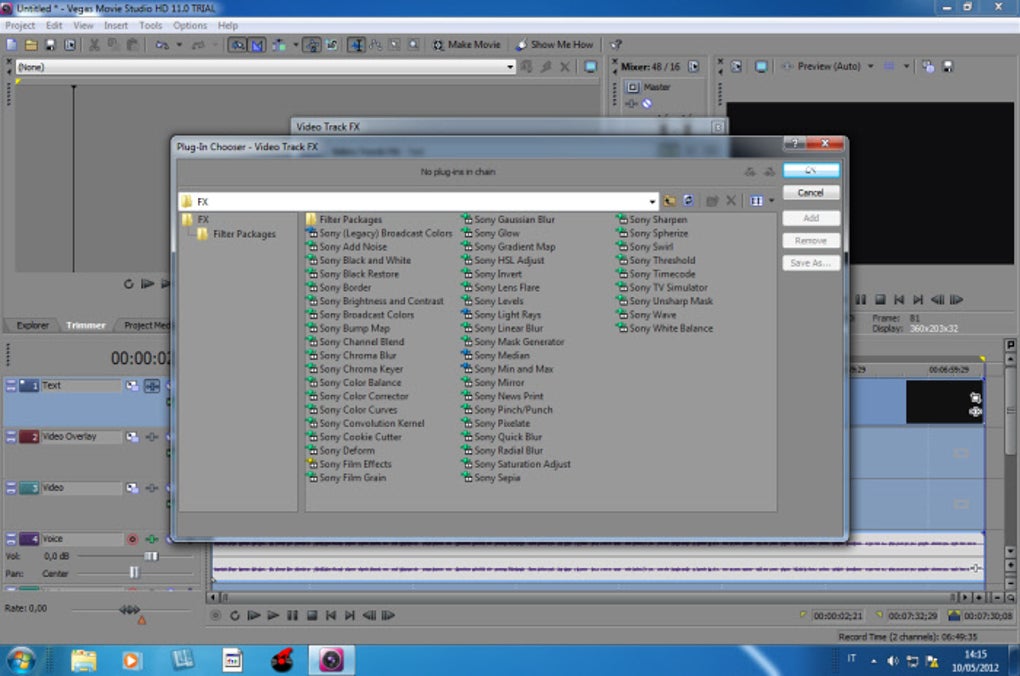This screenshot has height=676, width=1020.
Task: Open track FX for Text track
Action: [152, 386]
